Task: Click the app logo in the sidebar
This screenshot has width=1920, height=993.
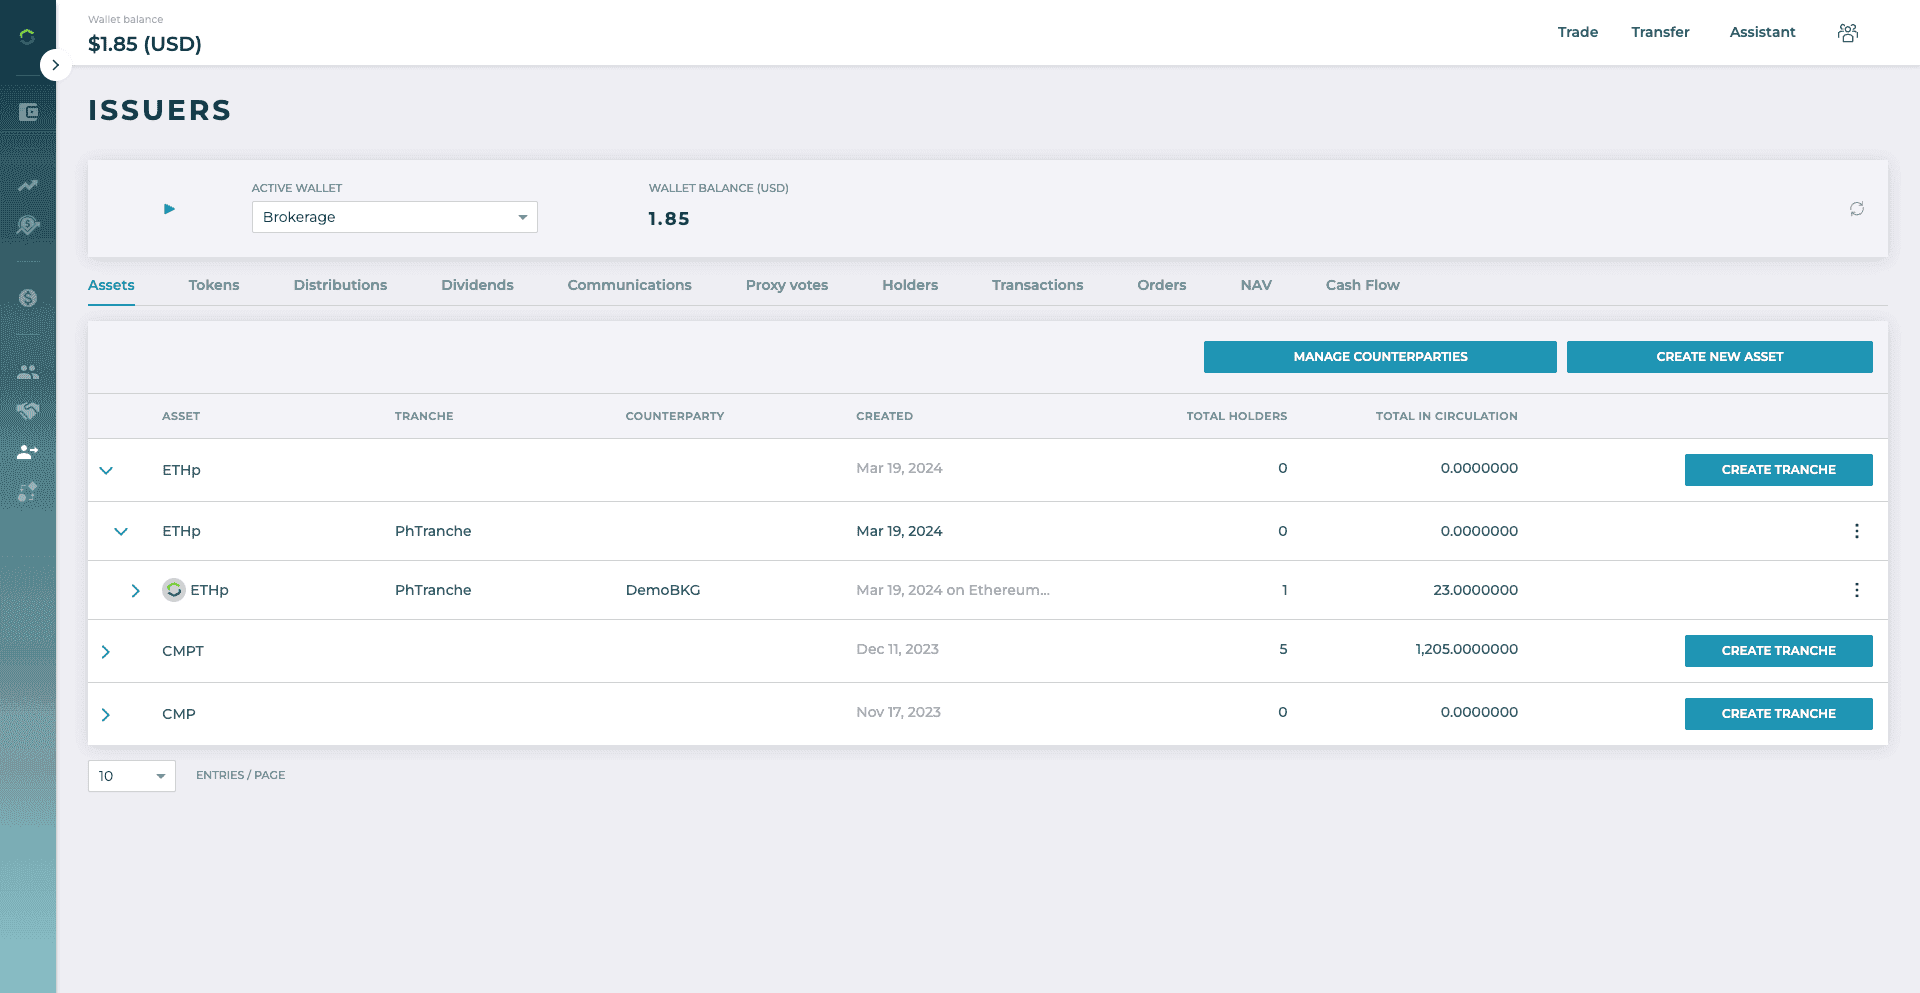Action: (27, 36)
